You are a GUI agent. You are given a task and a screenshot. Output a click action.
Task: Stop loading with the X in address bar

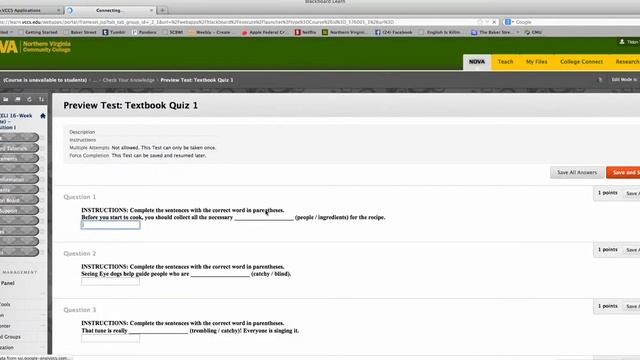point(494,22)
